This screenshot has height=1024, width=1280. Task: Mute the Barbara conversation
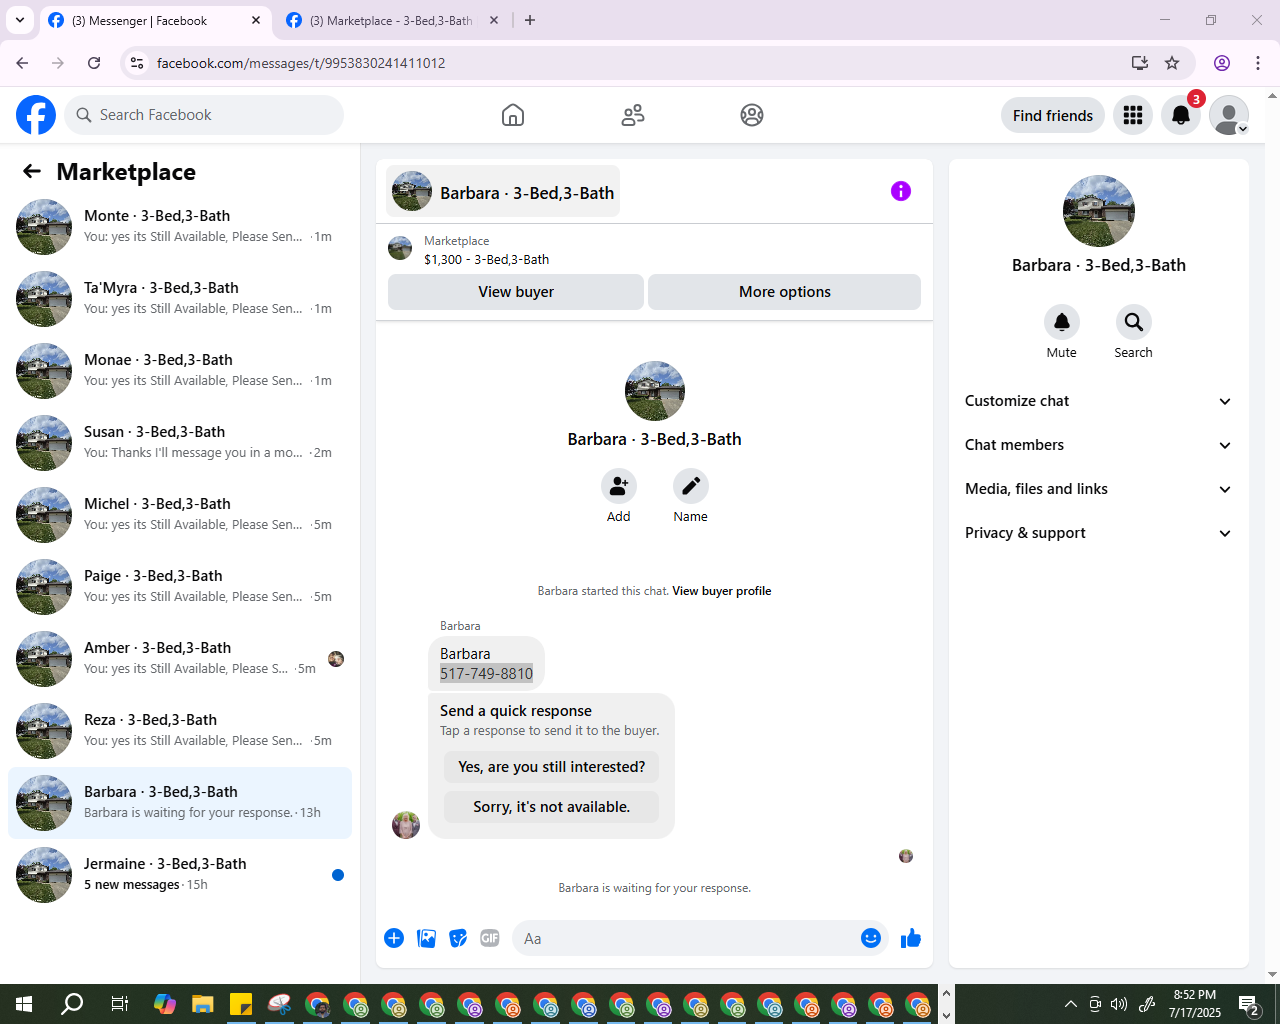coord(1061,322)
